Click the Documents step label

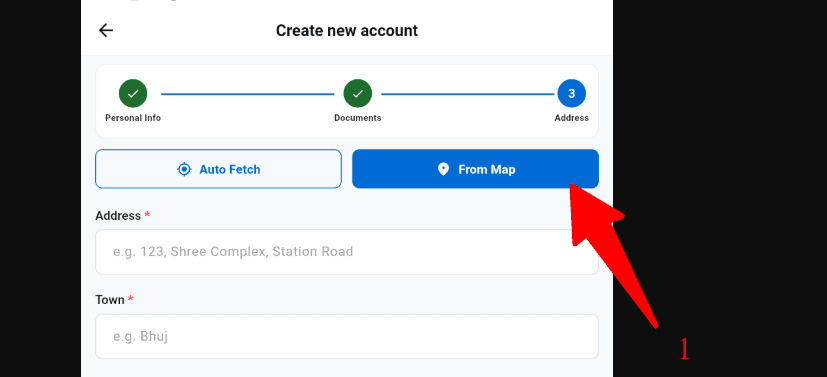click(x=358, y=118)
